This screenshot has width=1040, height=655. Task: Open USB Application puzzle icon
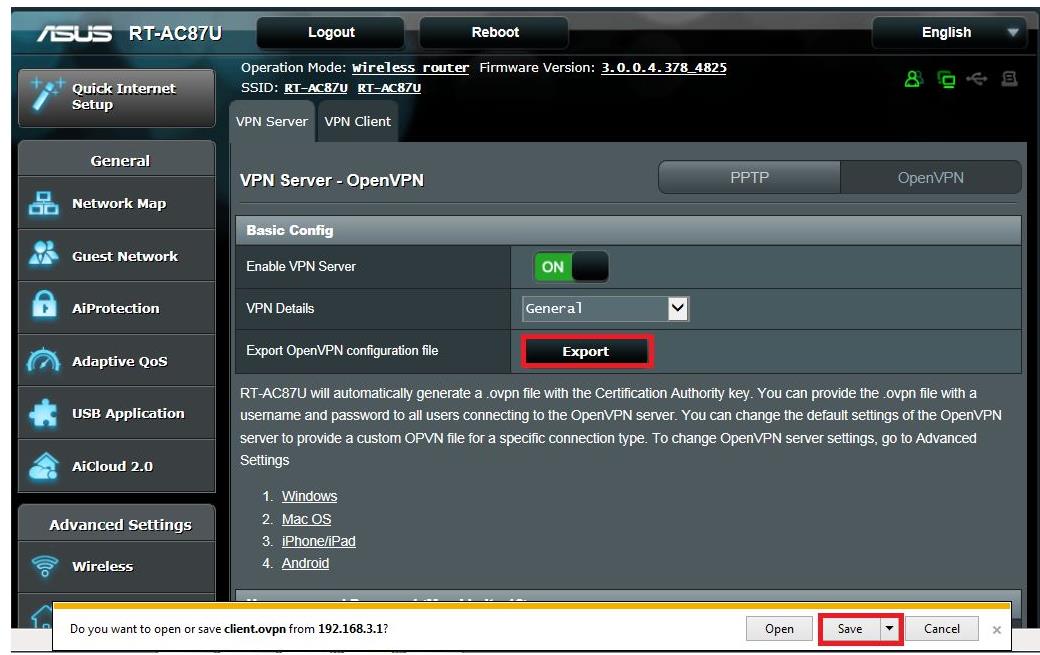coord(44,412)
